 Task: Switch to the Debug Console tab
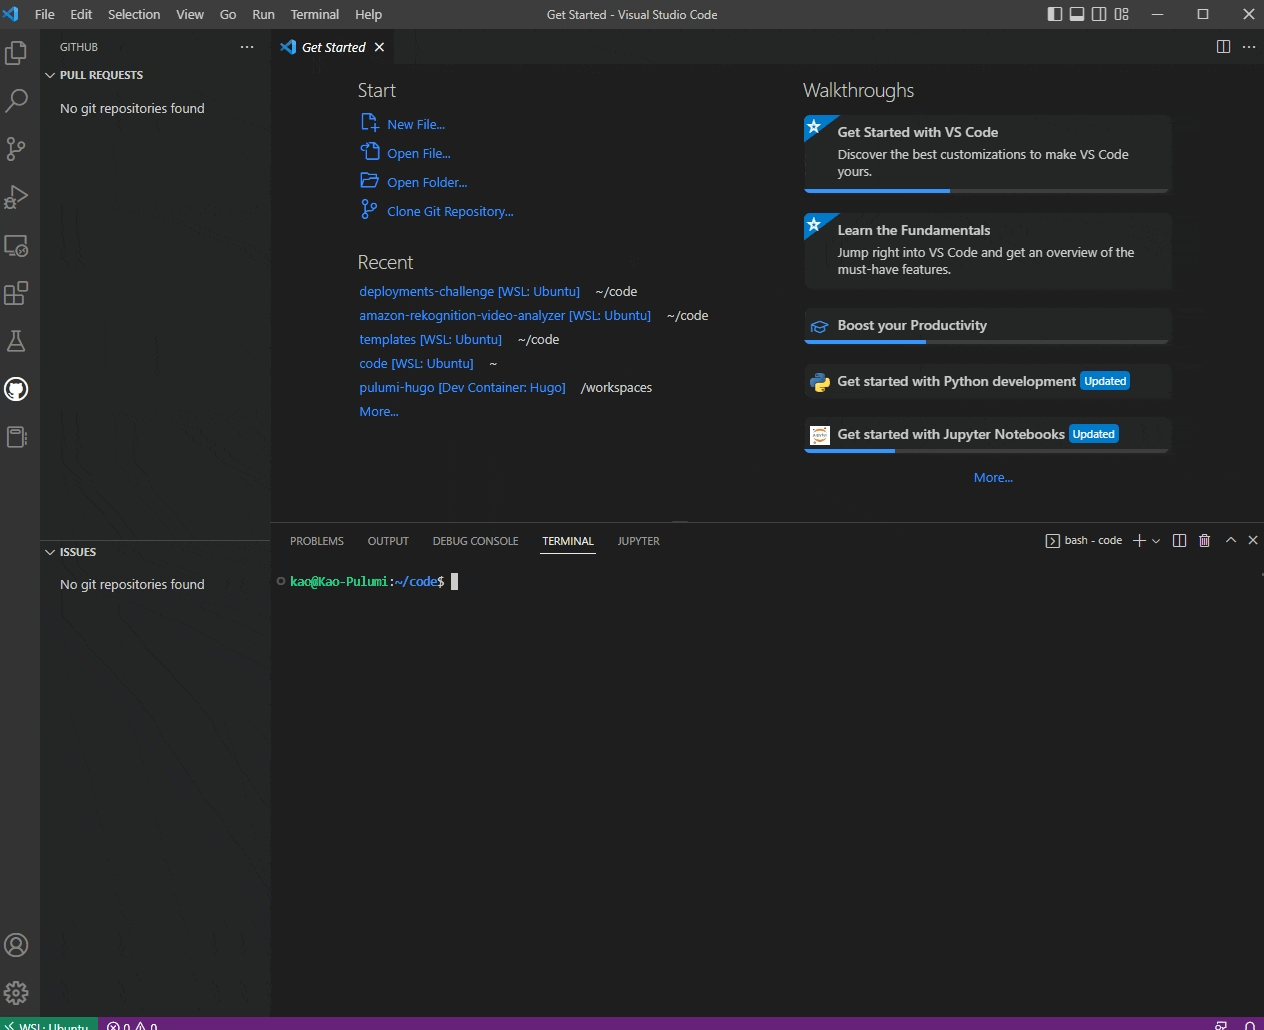pyautogui.click(x=475, y=541)
